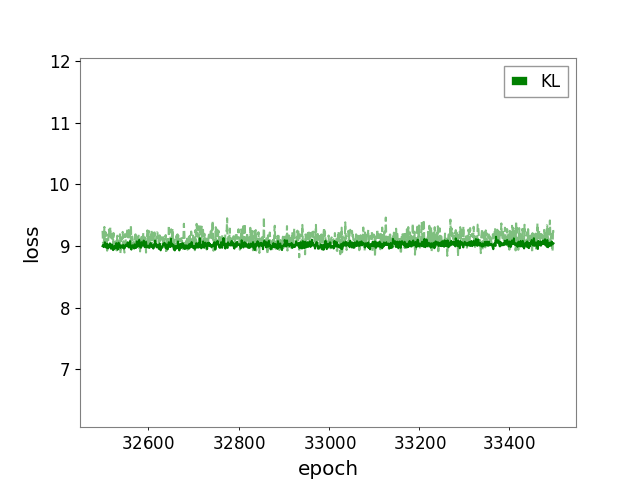Click the 'epoch' x-axis label
Screen dimensions: 640x480
pyautogui.click(x=328, y=469)
